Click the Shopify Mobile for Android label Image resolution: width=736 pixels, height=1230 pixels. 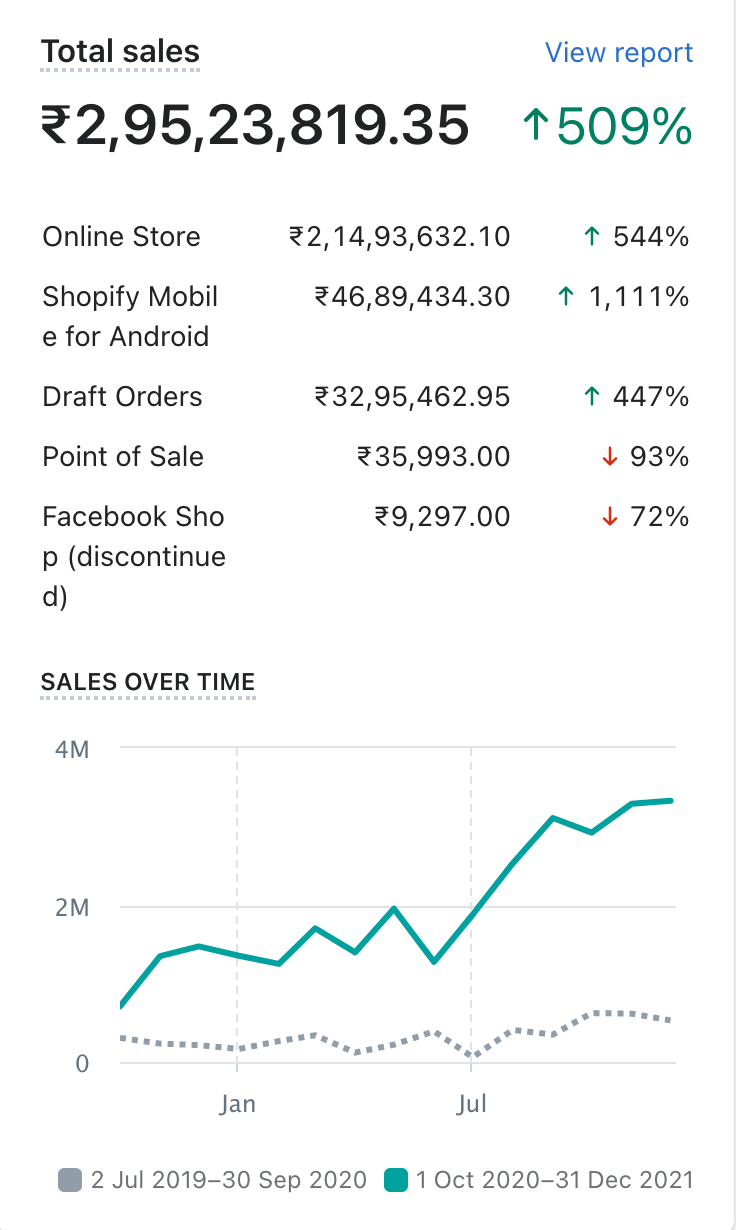coord(130,316)
